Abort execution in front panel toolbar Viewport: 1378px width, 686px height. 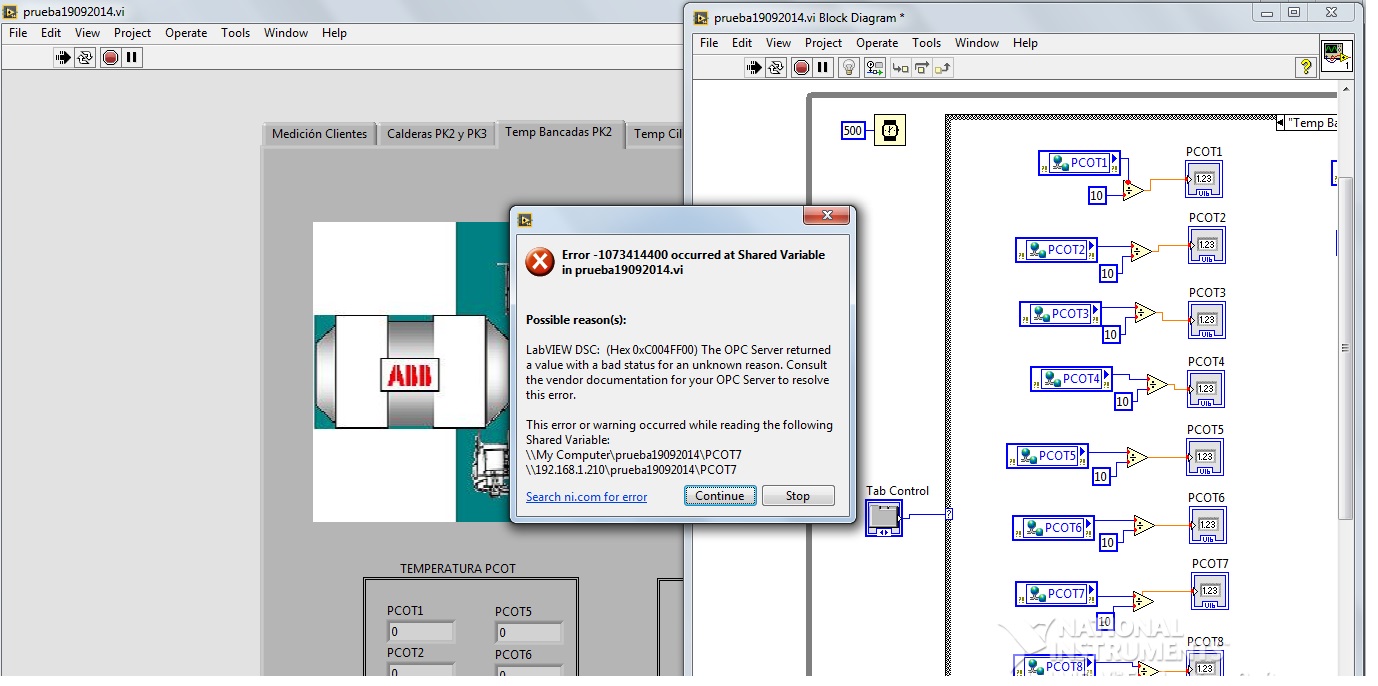pyautogui.click(x=110, y=57)
